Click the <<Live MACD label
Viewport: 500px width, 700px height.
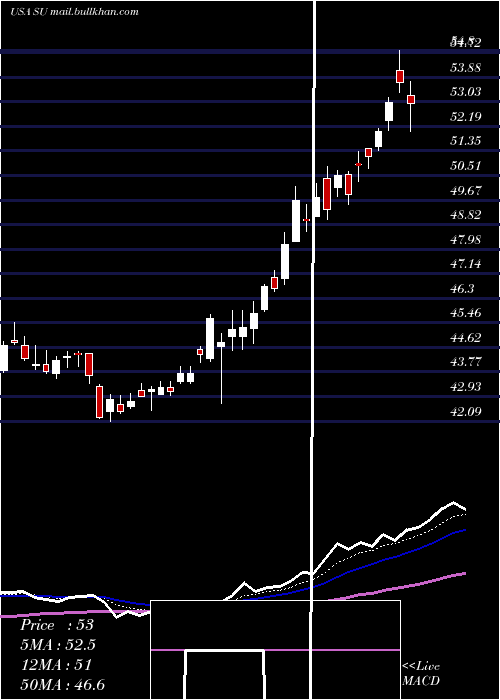(x=421, y=673)
